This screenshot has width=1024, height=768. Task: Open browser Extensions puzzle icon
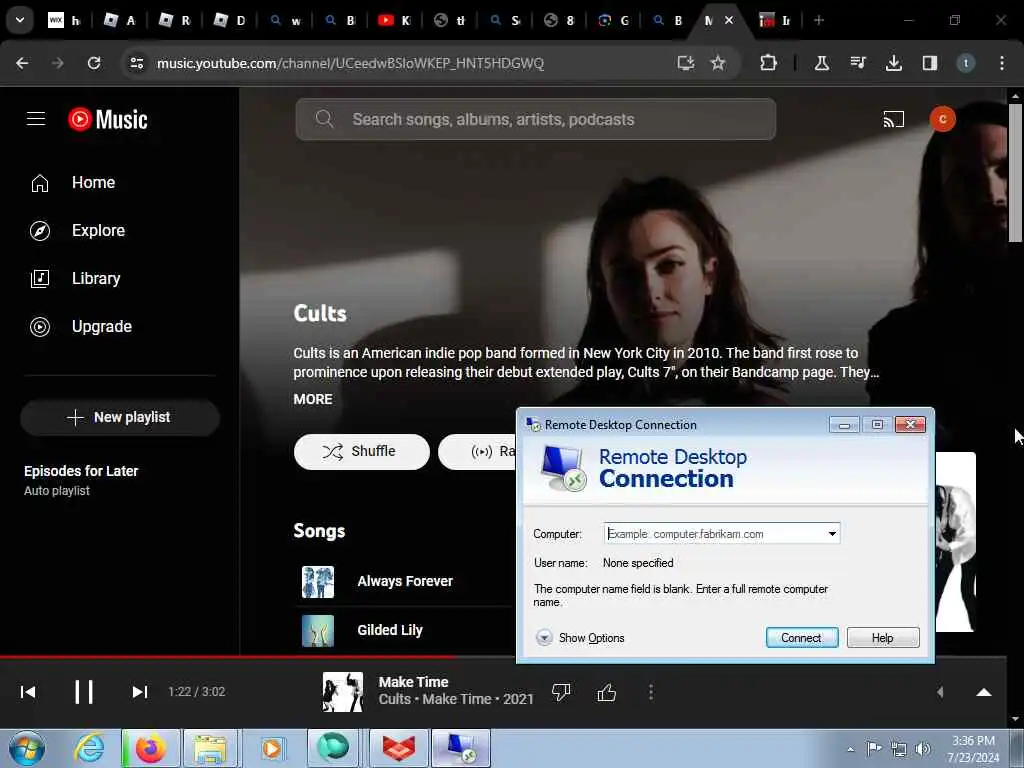[x=768, y=63]
